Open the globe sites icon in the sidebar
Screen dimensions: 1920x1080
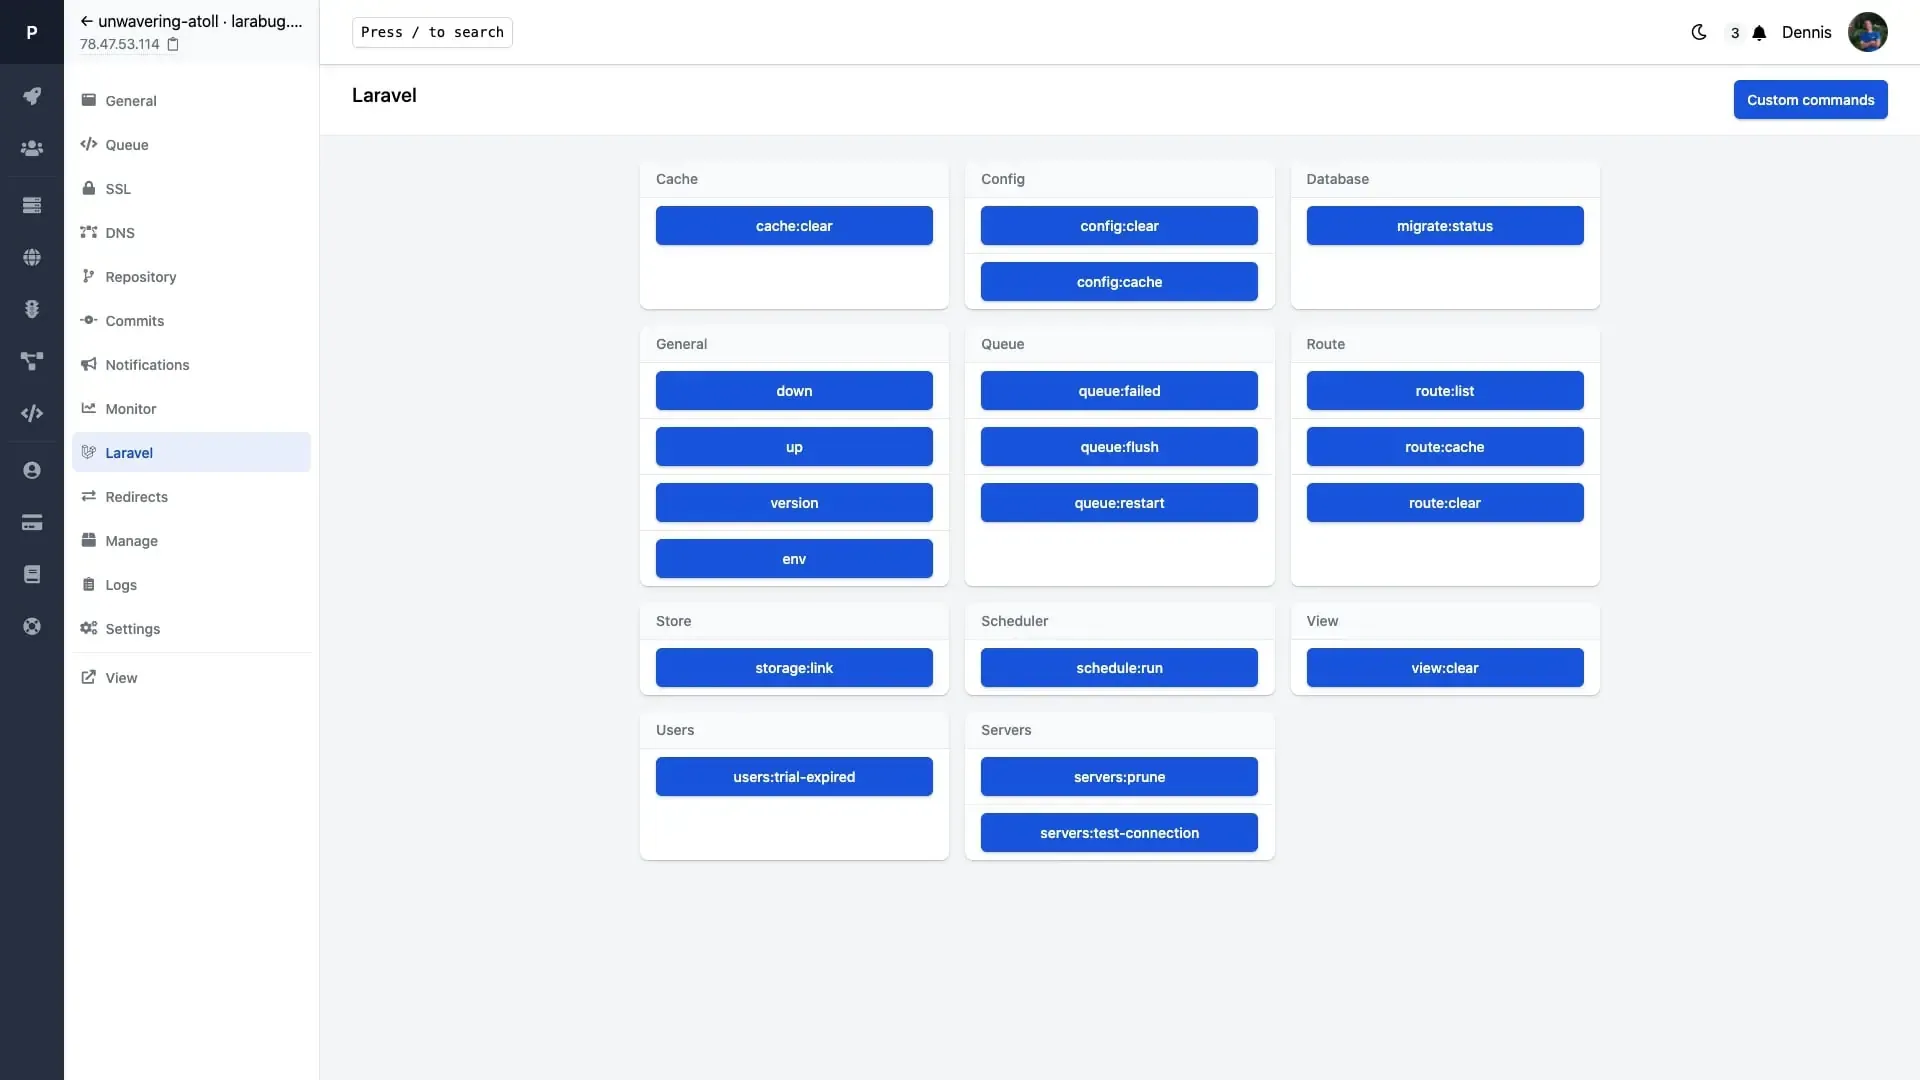point(32,257)
